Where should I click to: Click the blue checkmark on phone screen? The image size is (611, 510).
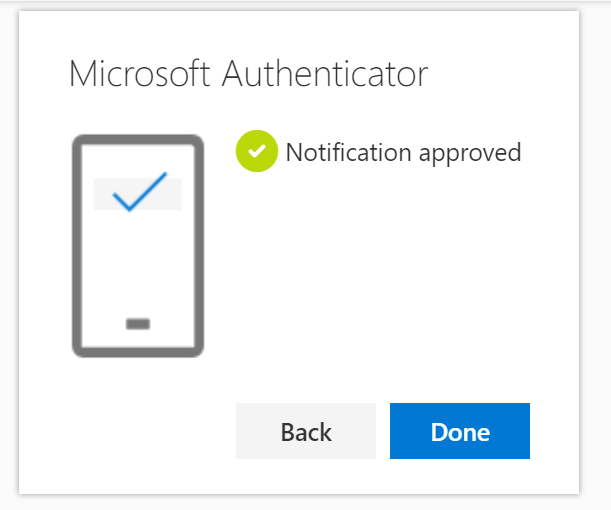(140, 192)
